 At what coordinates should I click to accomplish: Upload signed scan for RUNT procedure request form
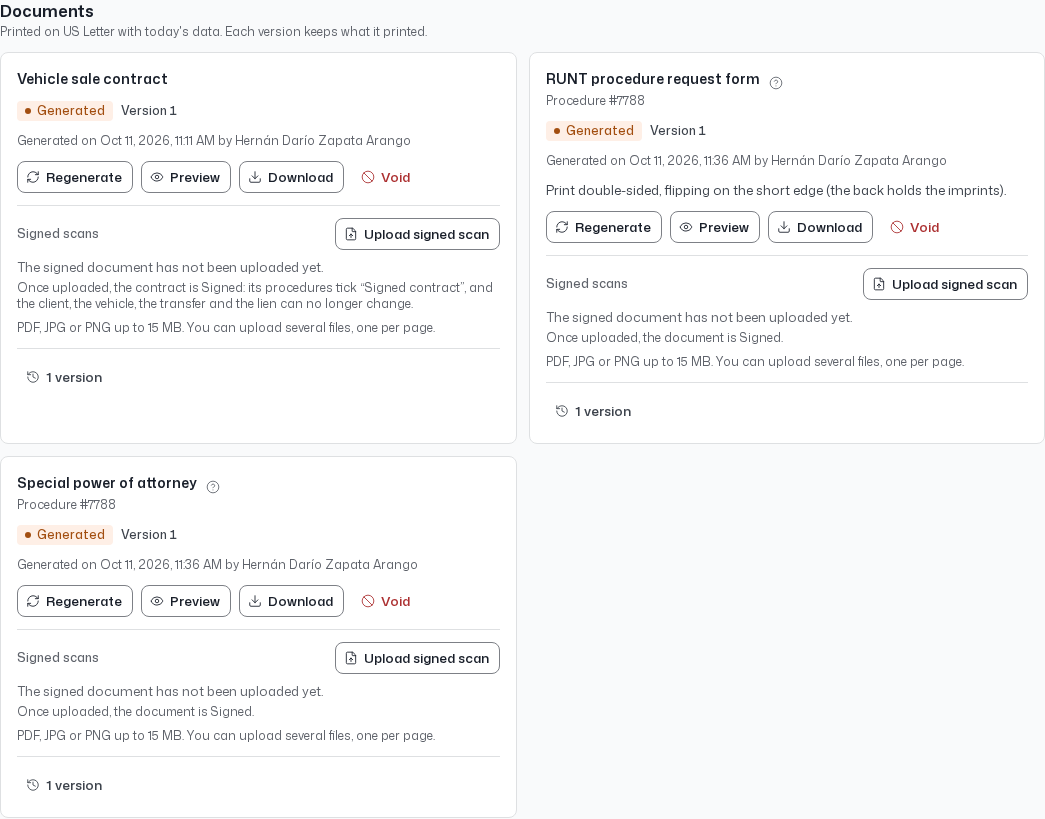(x=946, y=285)
